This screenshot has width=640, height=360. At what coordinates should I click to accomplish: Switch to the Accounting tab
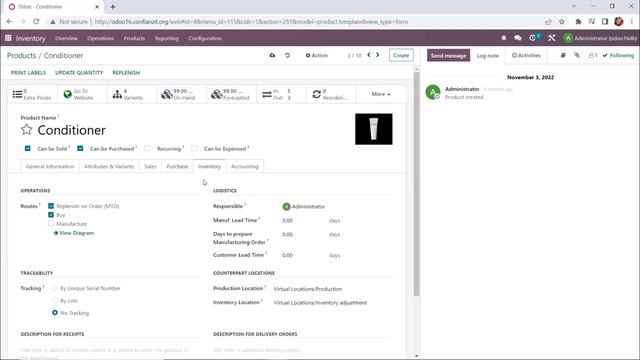coord(244,166)
